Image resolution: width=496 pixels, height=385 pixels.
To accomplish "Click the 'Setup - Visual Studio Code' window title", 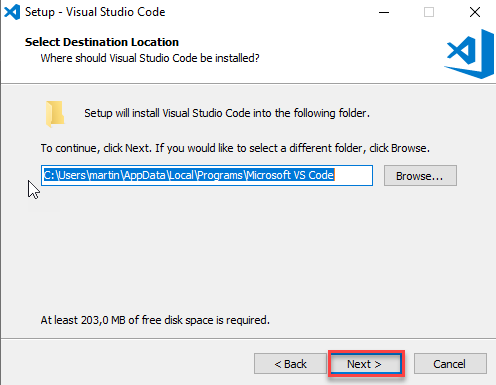I will pos(95,12).
